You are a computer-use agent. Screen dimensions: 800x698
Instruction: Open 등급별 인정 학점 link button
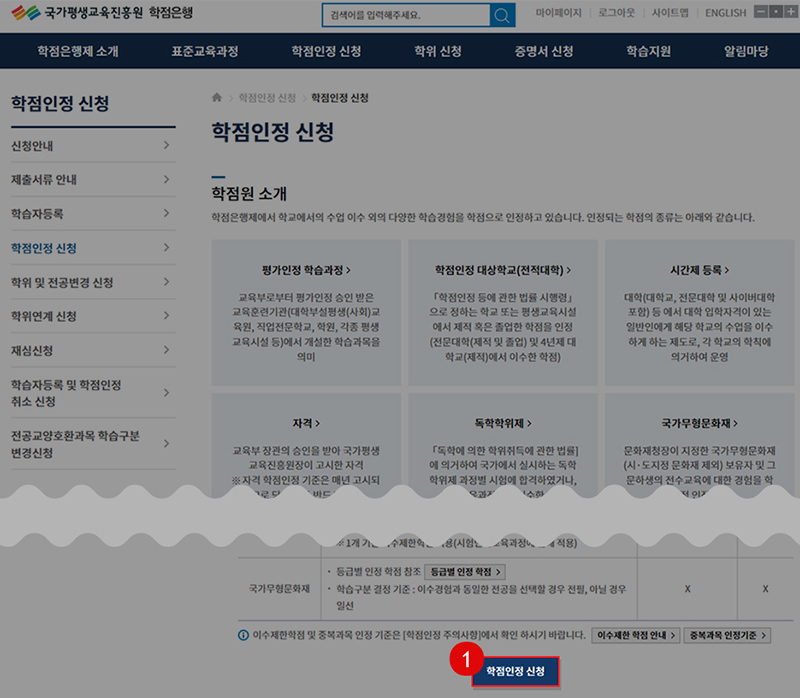(x=464, y=572)
